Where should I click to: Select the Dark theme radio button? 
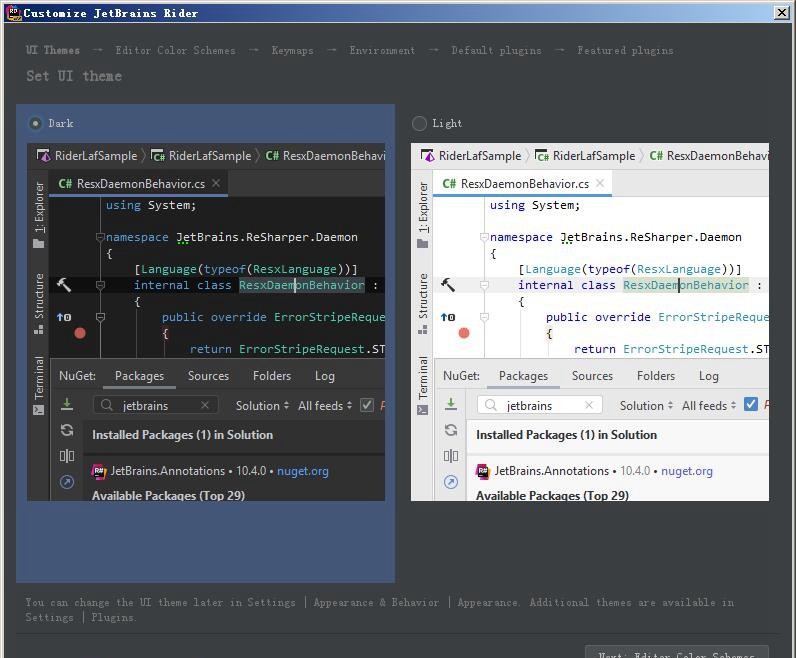[35, 123]
